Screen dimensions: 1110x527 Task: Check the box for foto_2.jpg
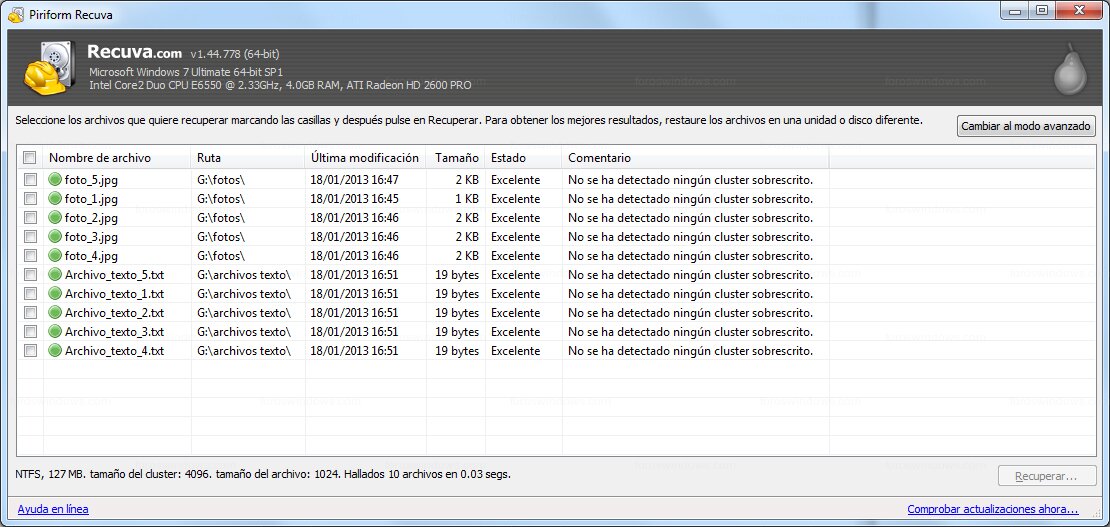tap(30, 217)
